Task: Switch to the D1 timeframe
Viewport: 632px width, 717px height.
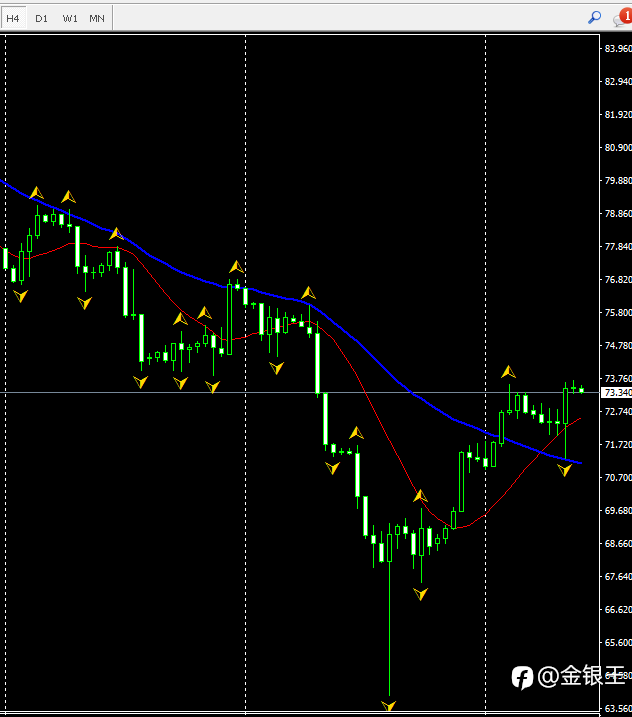Action: (41, 18)
